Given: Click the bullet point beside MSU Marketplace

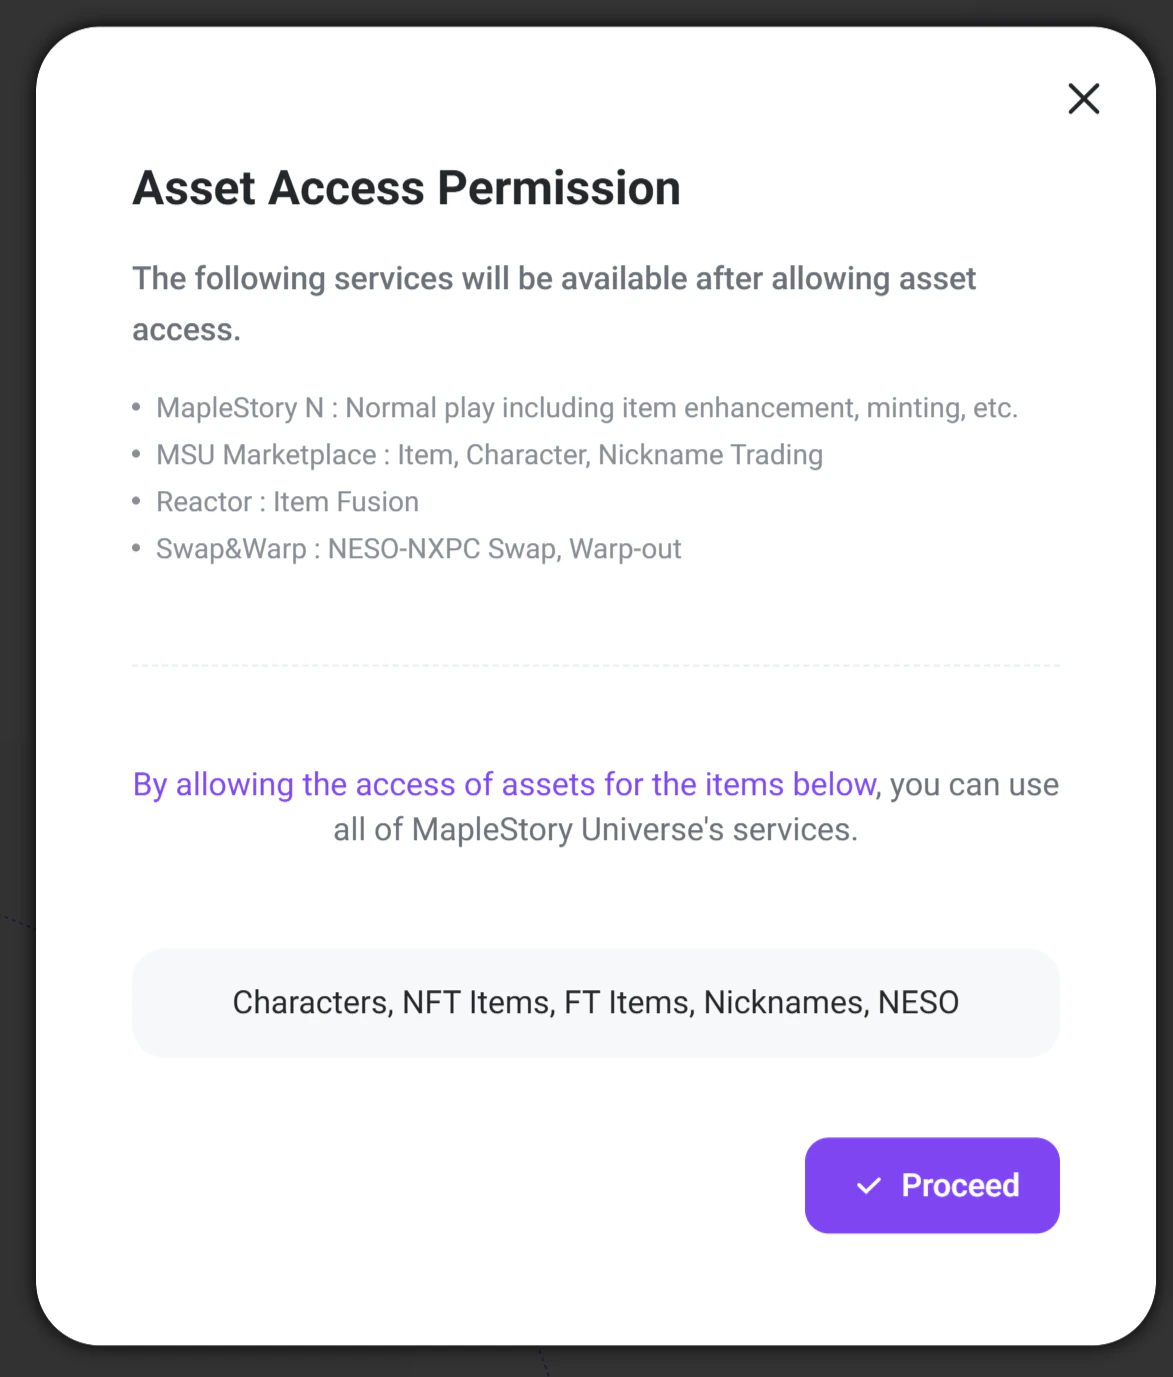Looking at the screenshot, I should (138, 453).
